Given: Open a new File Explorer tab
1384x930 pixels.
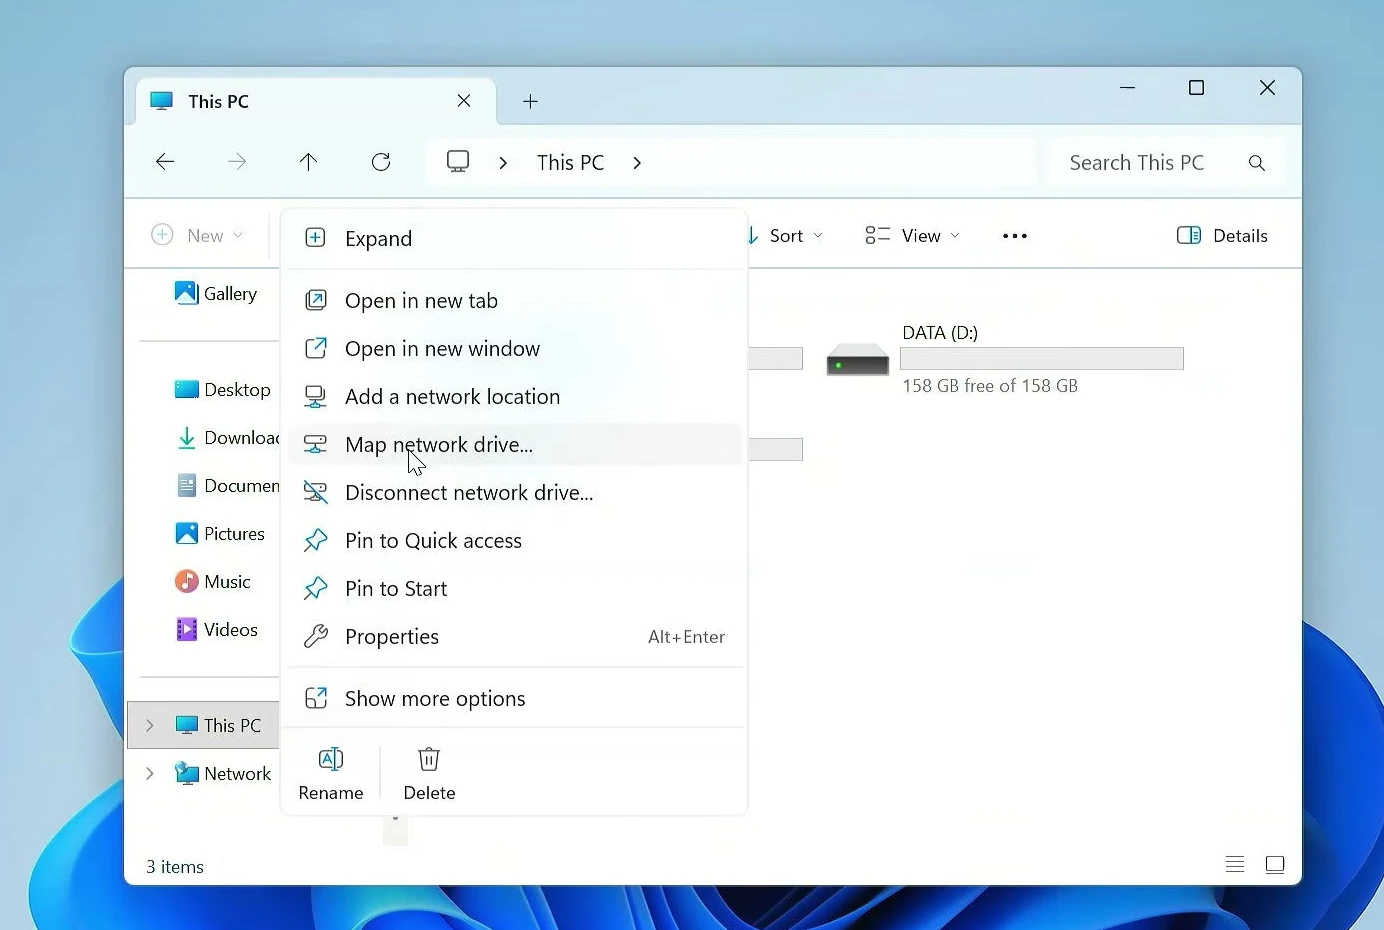Looking at the screenshot, I should pyautogui.click(x=530, y=101).
